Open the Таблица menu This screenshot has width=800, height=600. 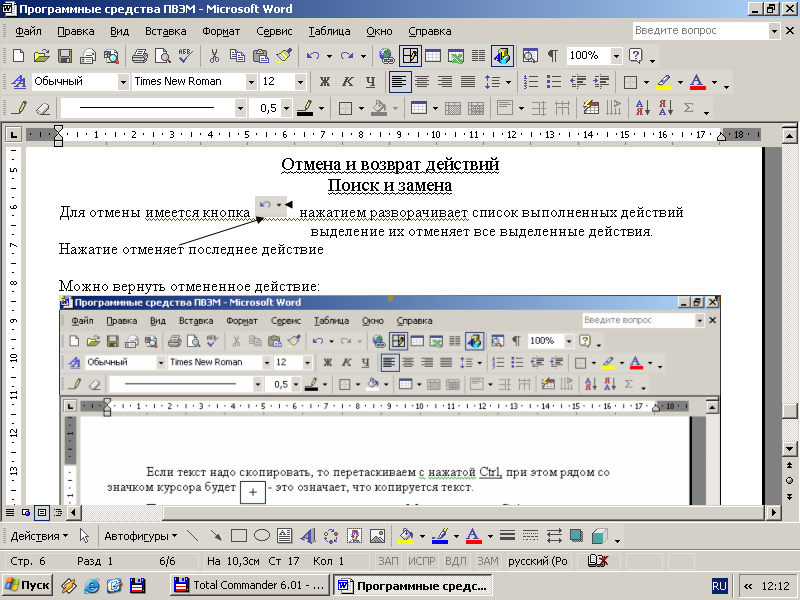tap(329, 32)
